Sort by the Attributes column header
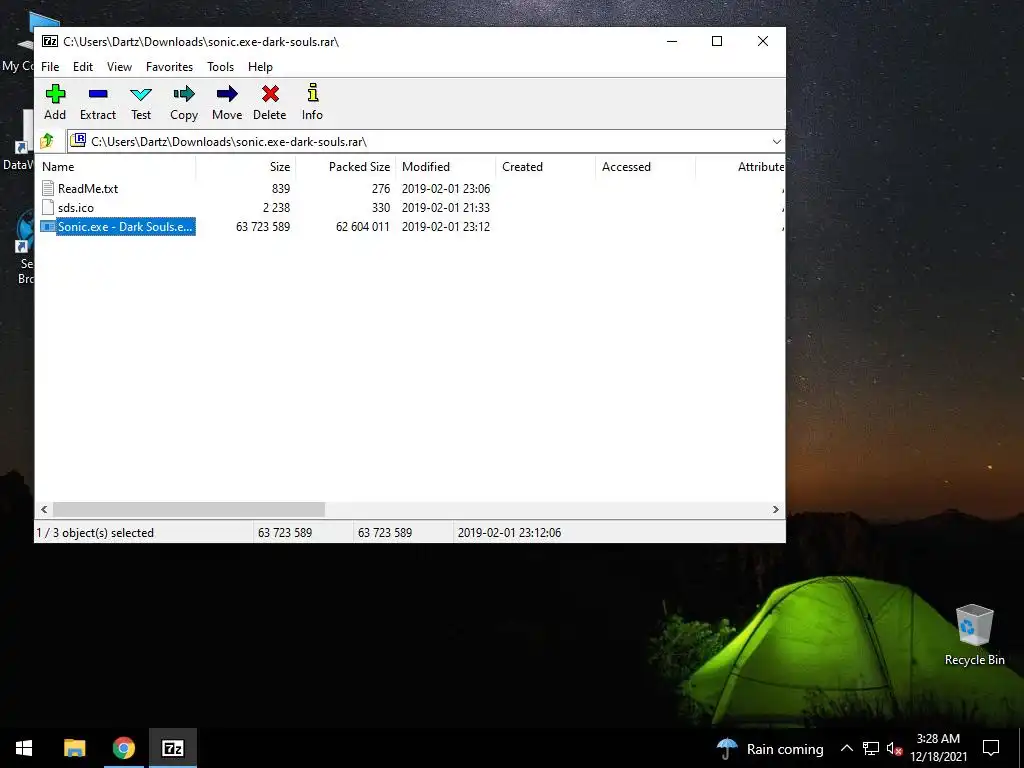This screenshot has width=1024, height=768. coord(740,167)
